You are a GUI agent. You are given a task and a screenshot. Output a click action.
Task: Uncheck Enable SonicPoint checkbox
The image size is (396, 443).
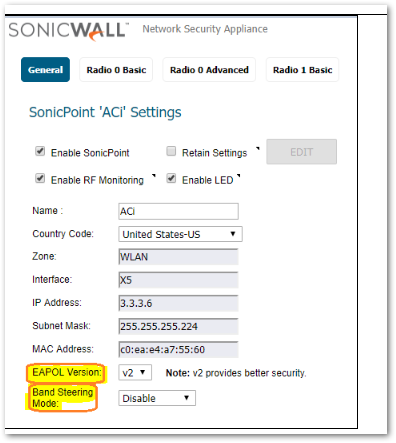[x=40, y=151]
